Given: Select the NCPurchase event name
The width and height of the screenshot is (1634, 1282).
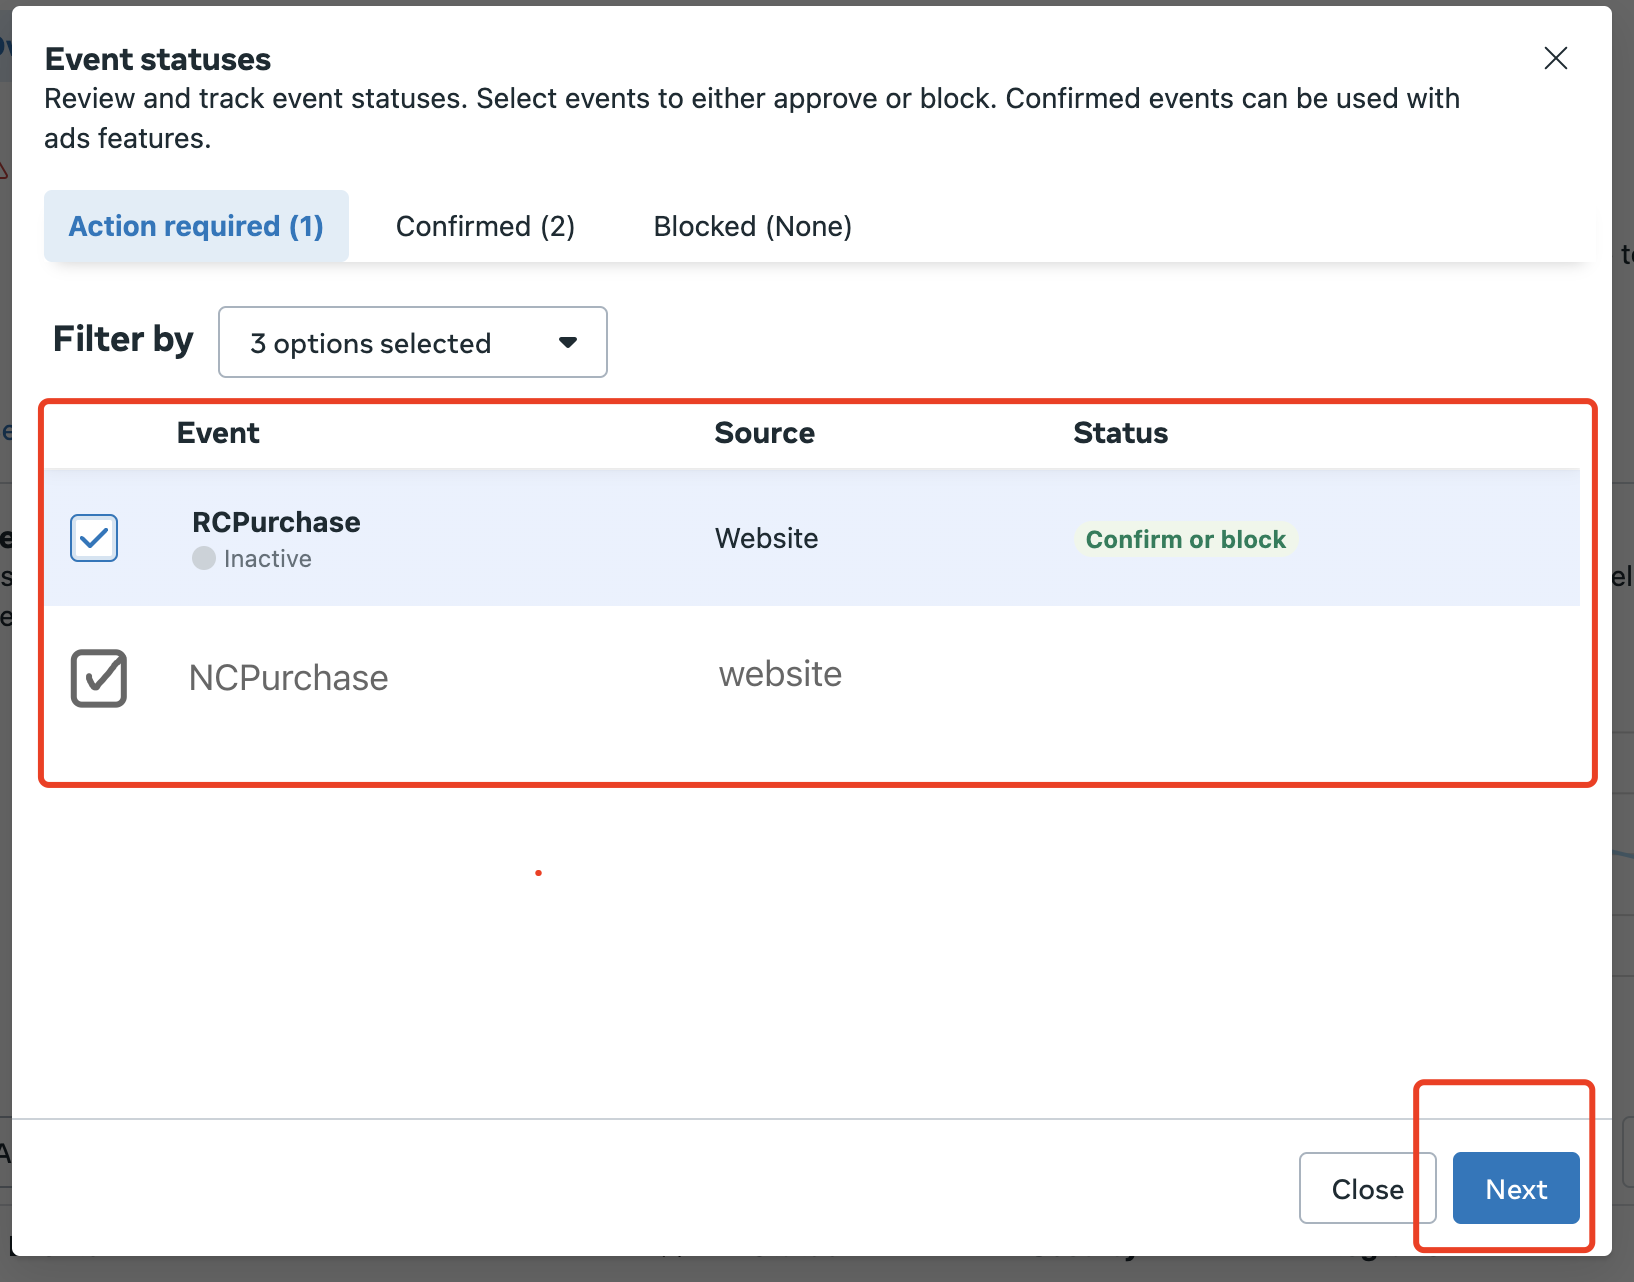Looking at the screenshot, I should point(288,678).
